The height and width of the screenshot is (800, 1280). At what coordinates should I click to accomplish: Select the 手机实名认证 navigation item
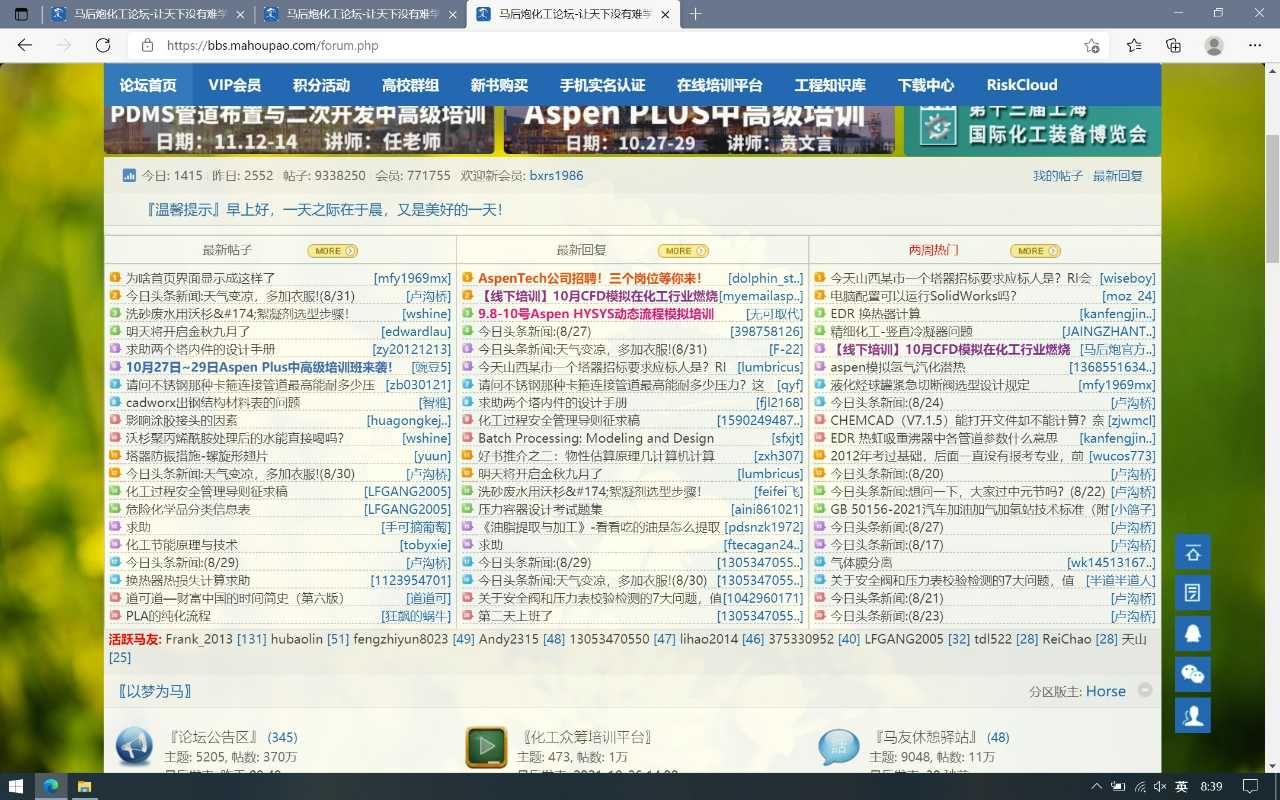[602, 85]
